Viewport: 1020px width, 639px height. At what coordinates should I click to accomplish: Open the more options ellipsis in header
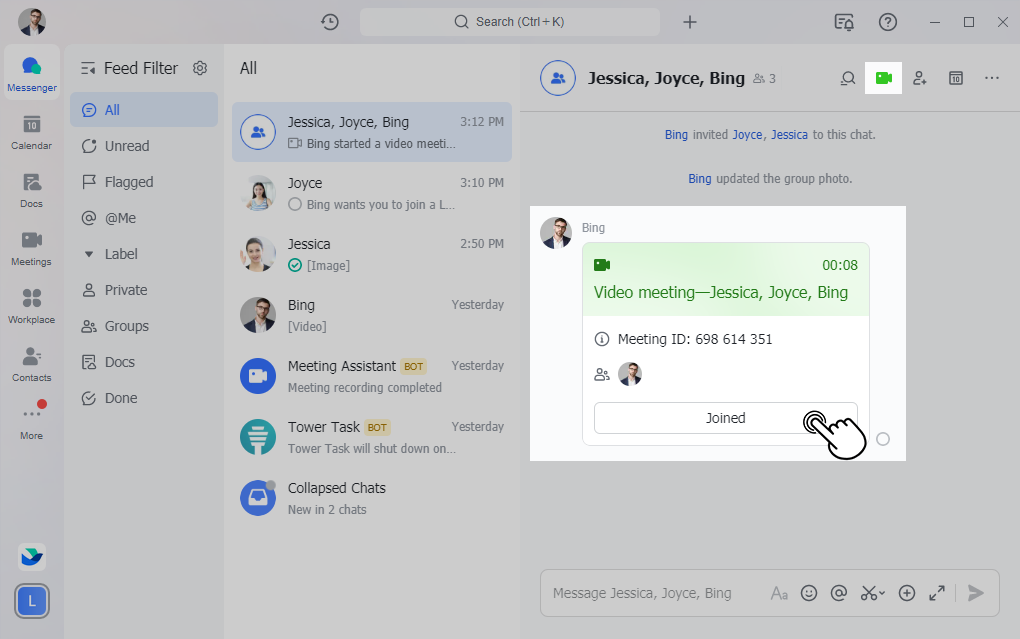point(992,78)
